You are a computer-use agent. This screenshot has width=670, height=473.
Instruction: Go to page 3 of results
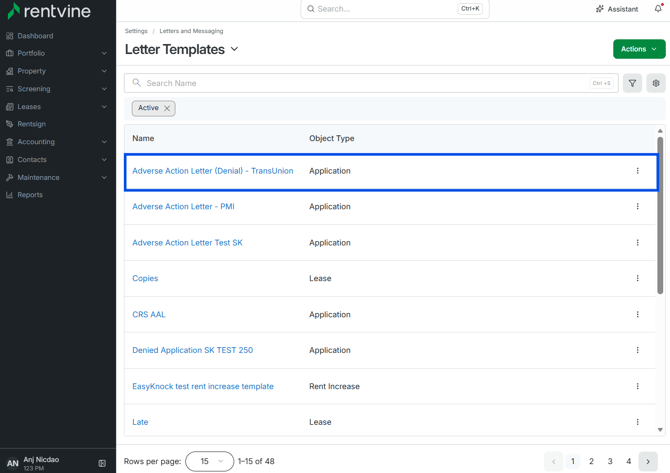coord(610,461)
